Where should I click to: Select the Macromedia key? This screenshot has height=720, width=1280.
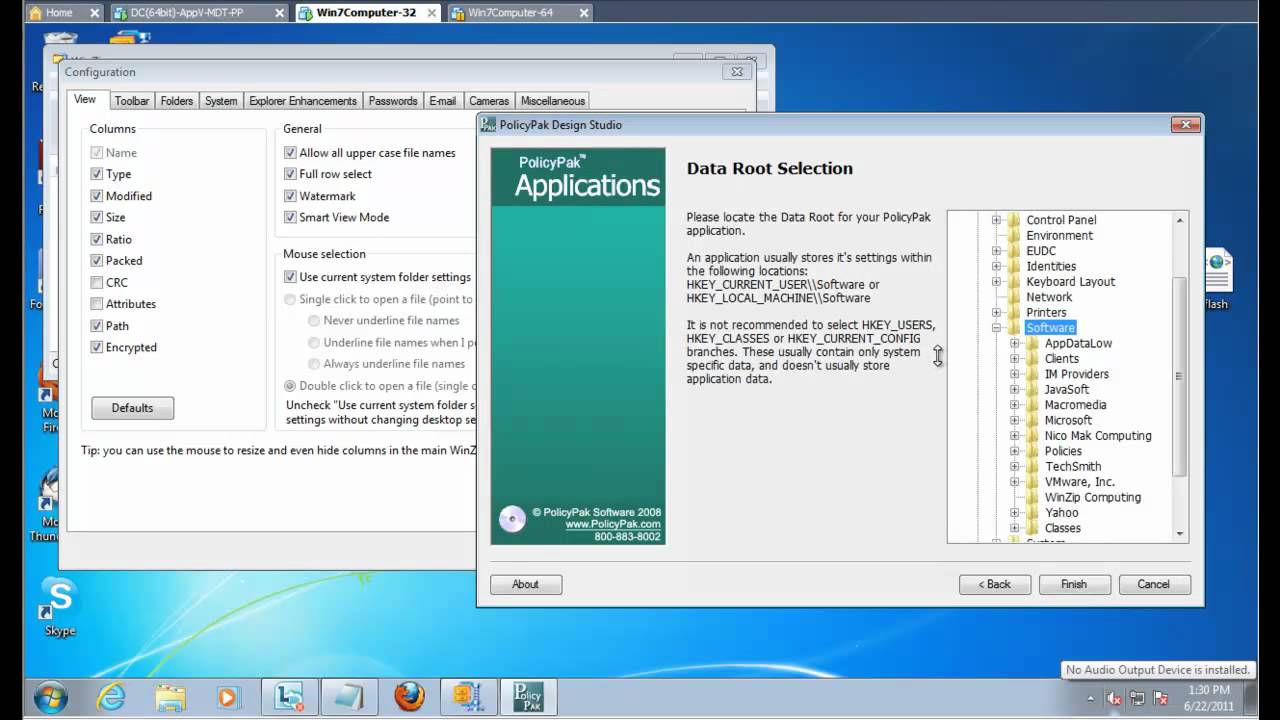(1075, 405)
